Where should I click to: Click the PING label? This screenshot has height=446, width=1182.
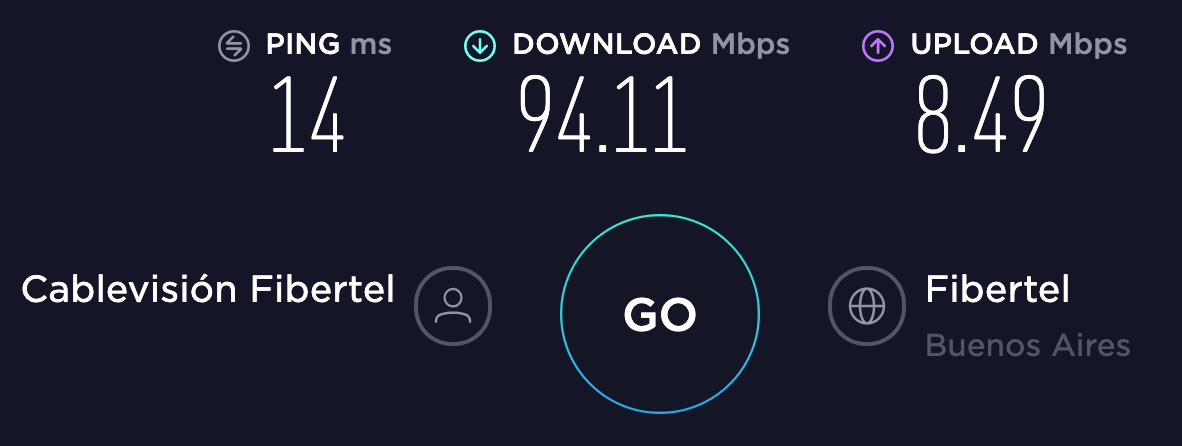303,44
